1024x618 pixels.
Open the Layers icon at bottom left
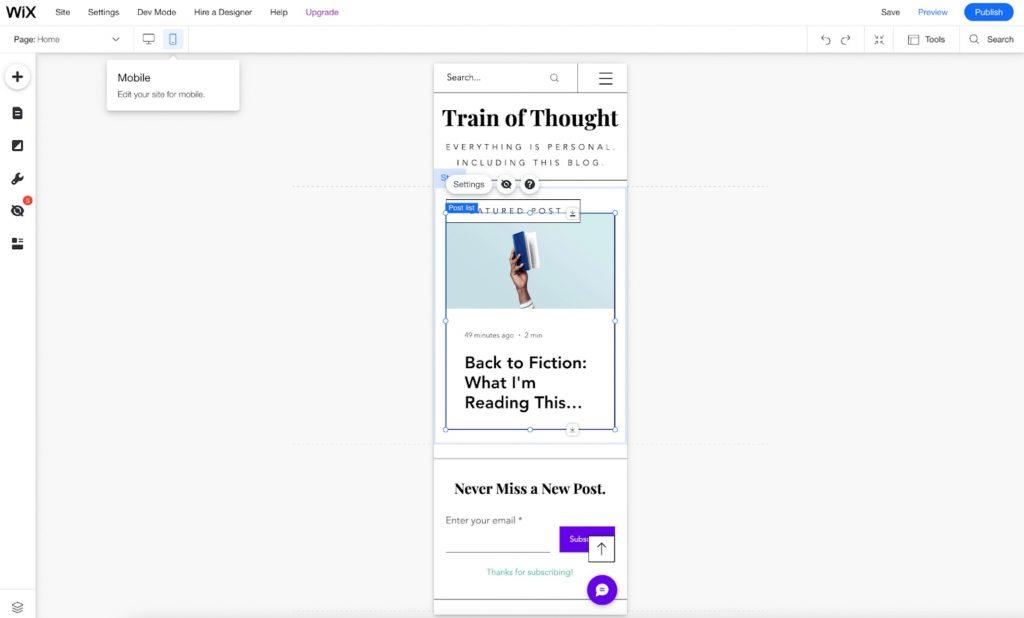coord(17,607)
